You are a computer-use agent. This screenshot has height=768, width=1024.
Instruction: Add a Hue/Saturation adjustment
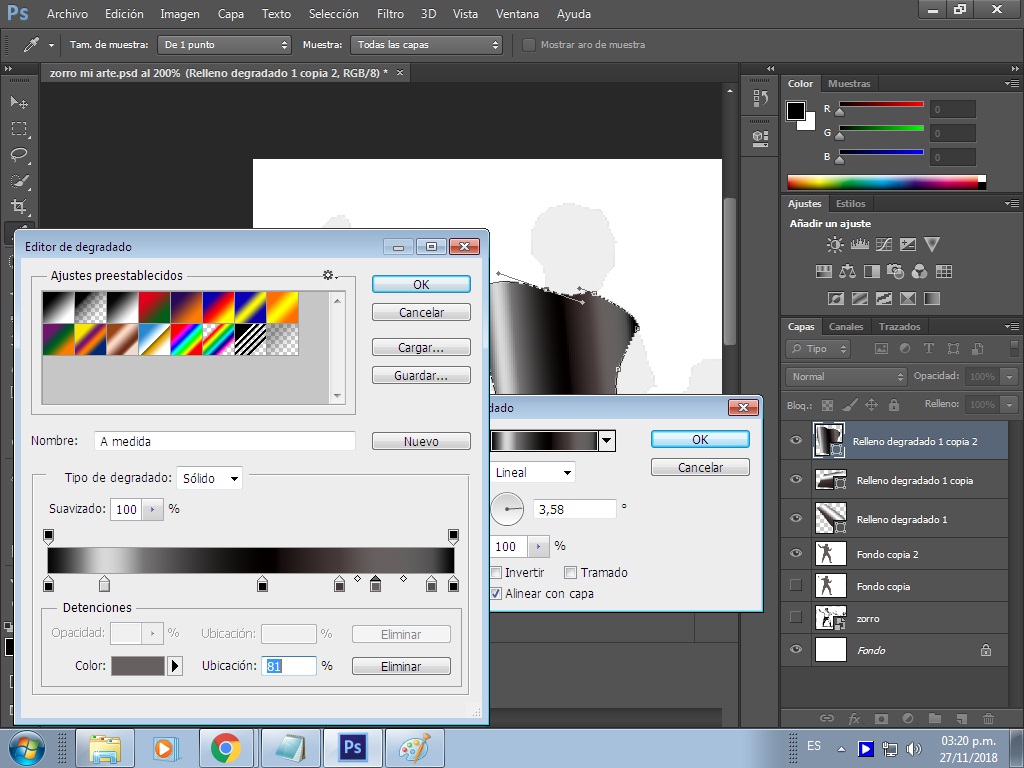[824, 272]
